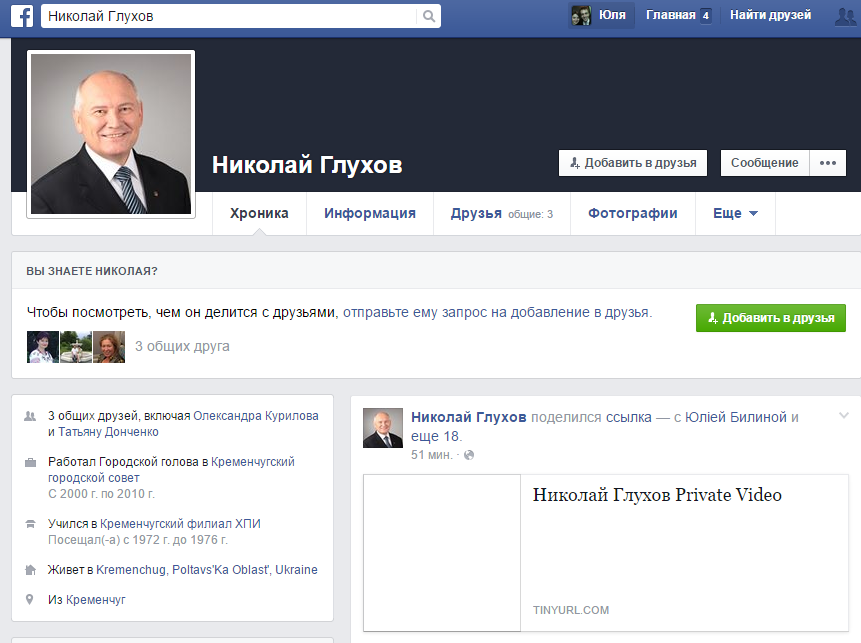Click the Главная link in top bar
Image resolution: width=861 pixels, height=643 pixels.
click(670, 15)
